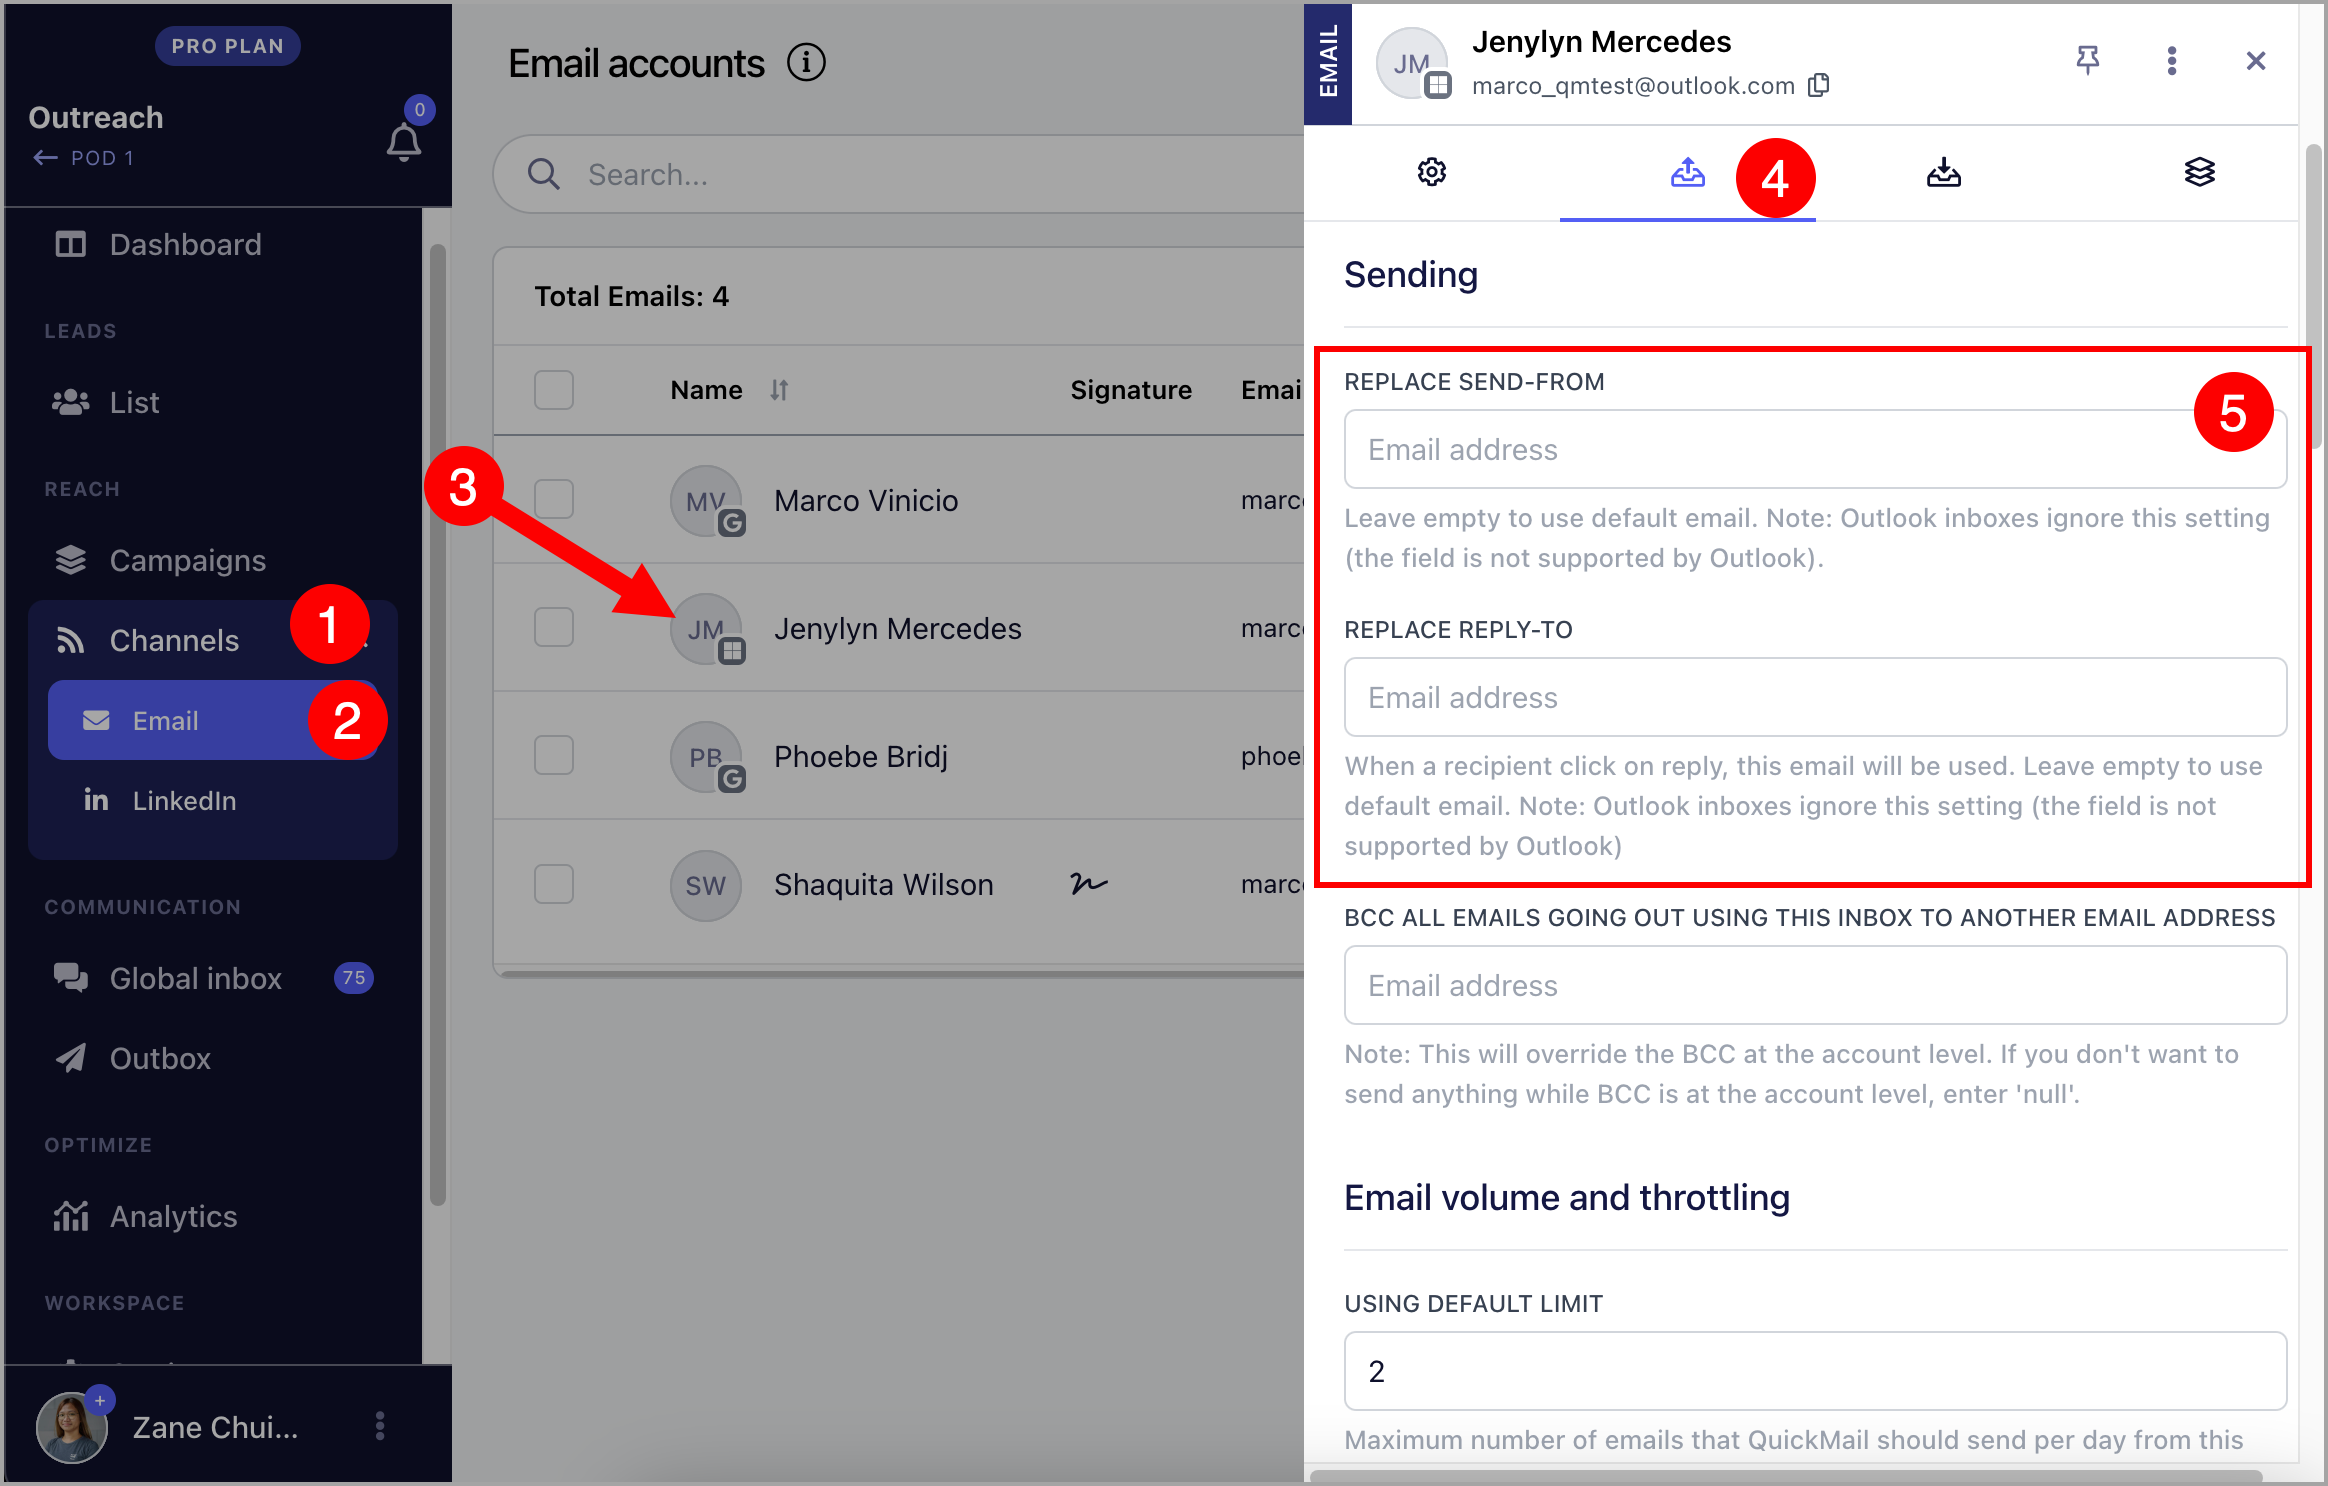The width and height of the screenshot is (2328, 1486).
Task: Click the panel's horizontal scrollbar
Action: point(1786,1476)
